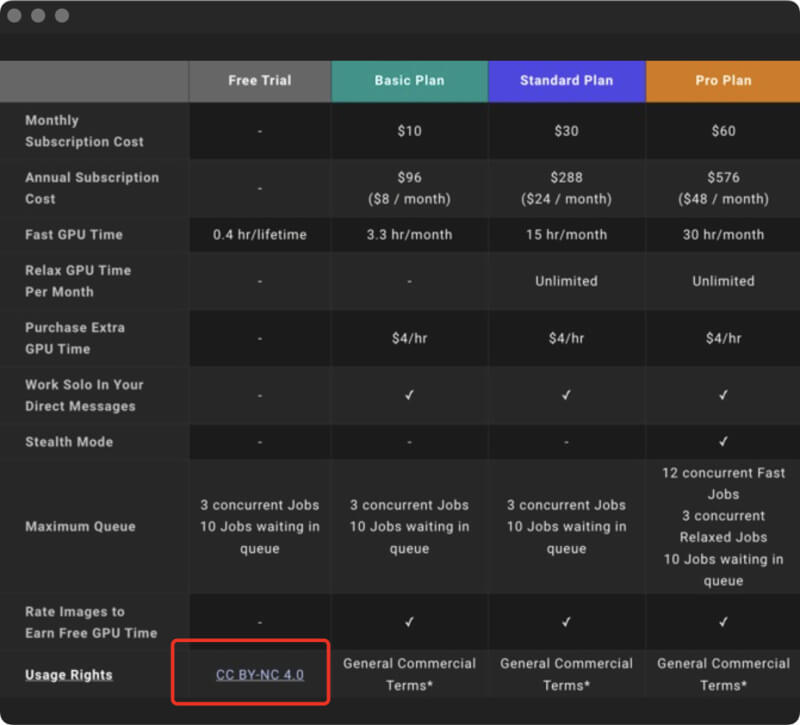Click the Usage Rights row label link
Image resolution: width=800 pixels, height=725 pixels.
click(69, 675)
